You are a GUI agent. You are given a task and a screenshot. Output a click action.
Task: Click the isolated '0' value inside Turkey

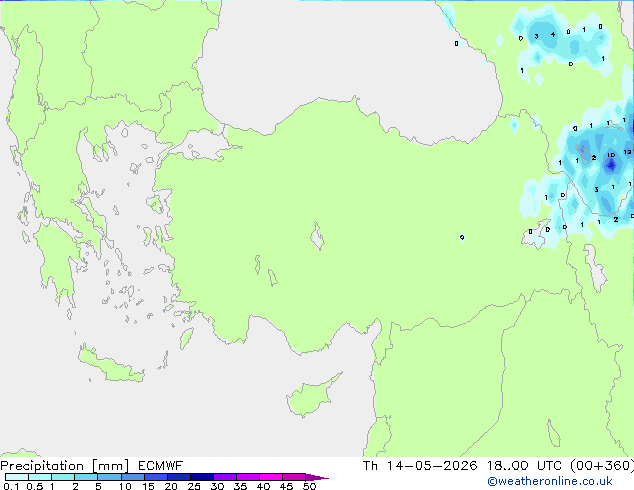(462, 237)
